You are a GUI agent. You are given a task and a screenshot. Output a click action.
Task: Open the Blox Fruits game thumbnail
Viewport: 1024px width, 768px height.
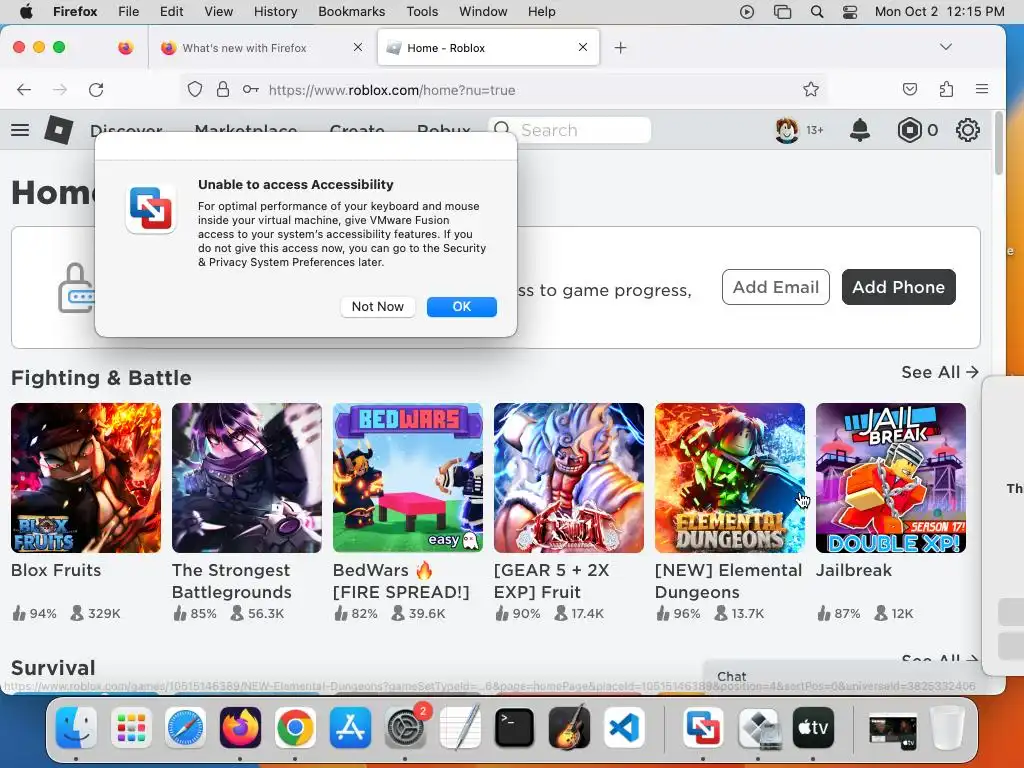pos(86,478)
